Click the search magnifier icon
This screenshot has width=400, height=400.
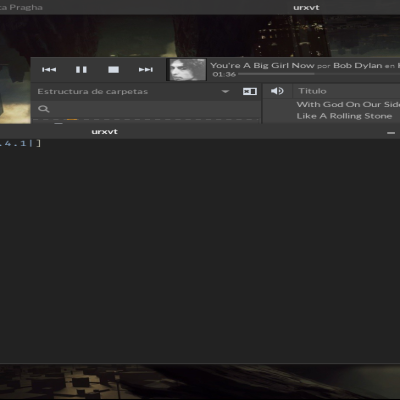click(x=44, y=109)
